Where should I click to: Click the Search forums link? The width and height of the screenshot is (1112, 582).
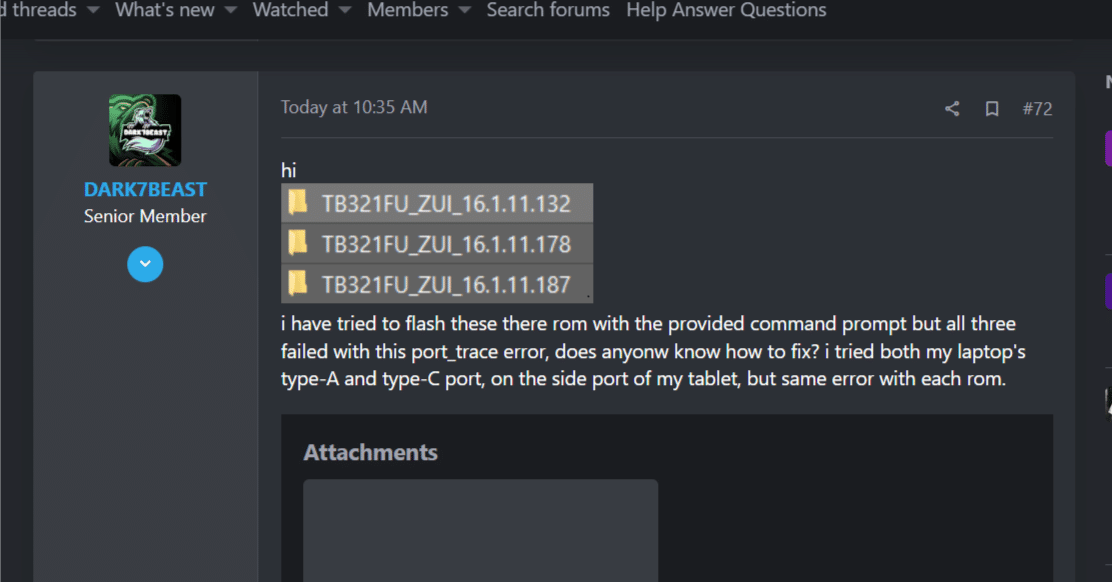coord(548,10)
